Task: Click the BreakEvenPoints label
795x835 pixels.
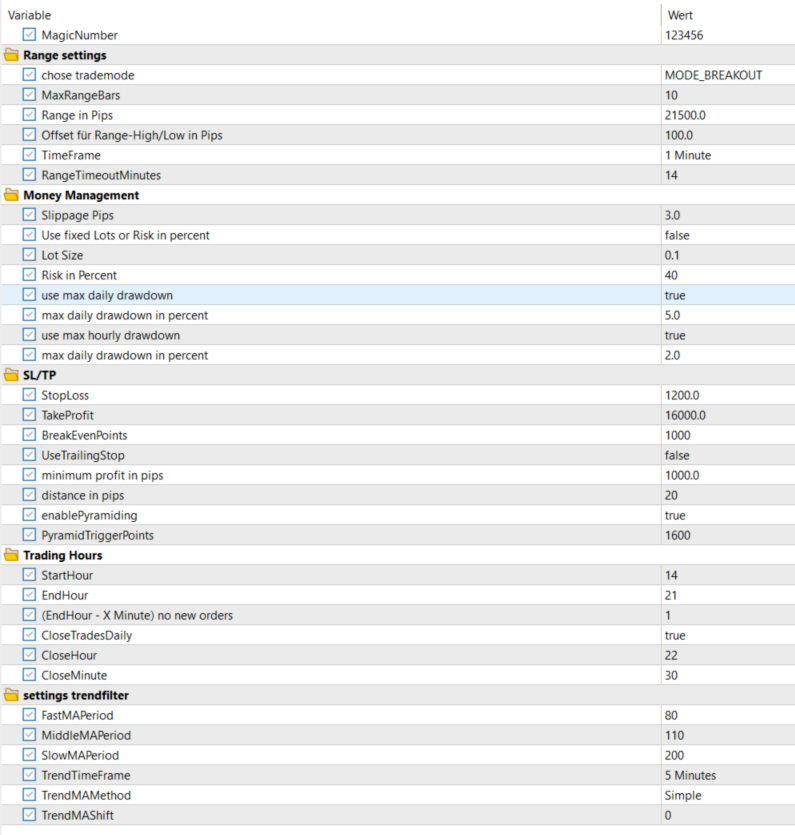Action: pos(84,435)
